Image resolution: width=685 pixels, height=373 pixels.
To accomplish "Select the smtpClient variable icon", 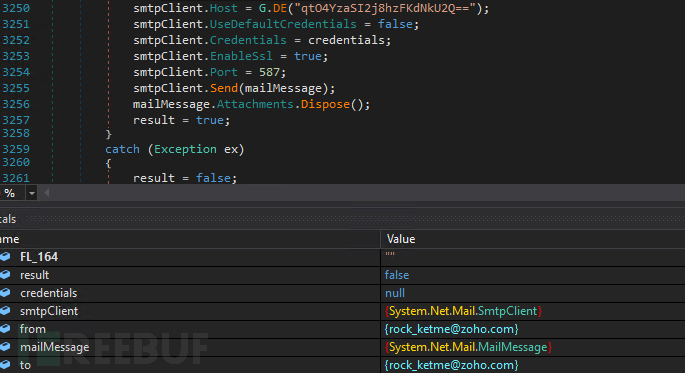I will 5,311.
